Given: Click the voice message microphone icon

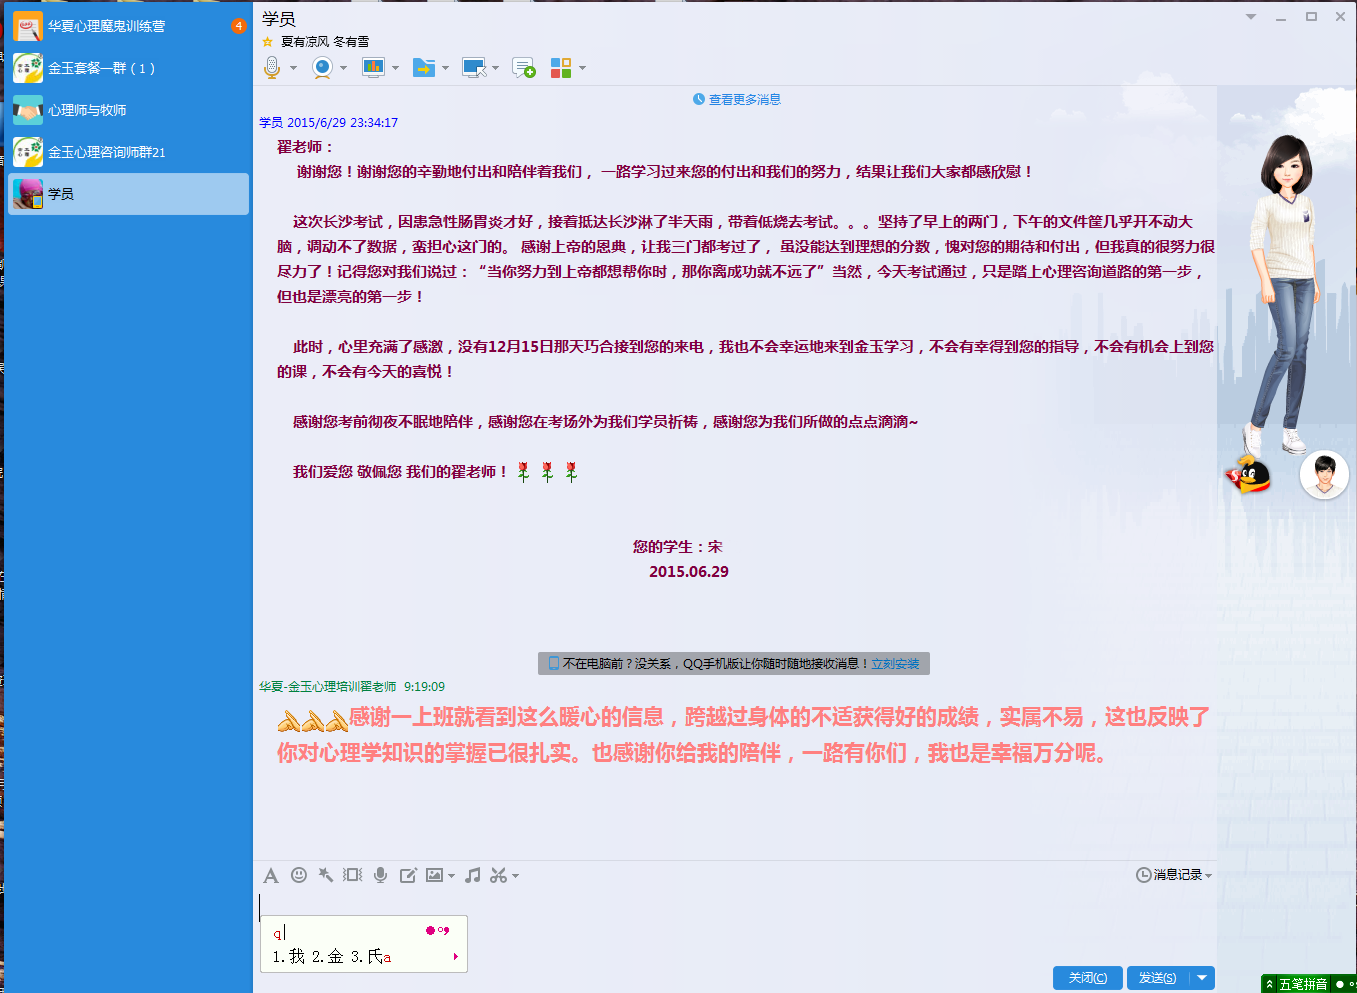Looking at the screenshot, I should [380, 875].
